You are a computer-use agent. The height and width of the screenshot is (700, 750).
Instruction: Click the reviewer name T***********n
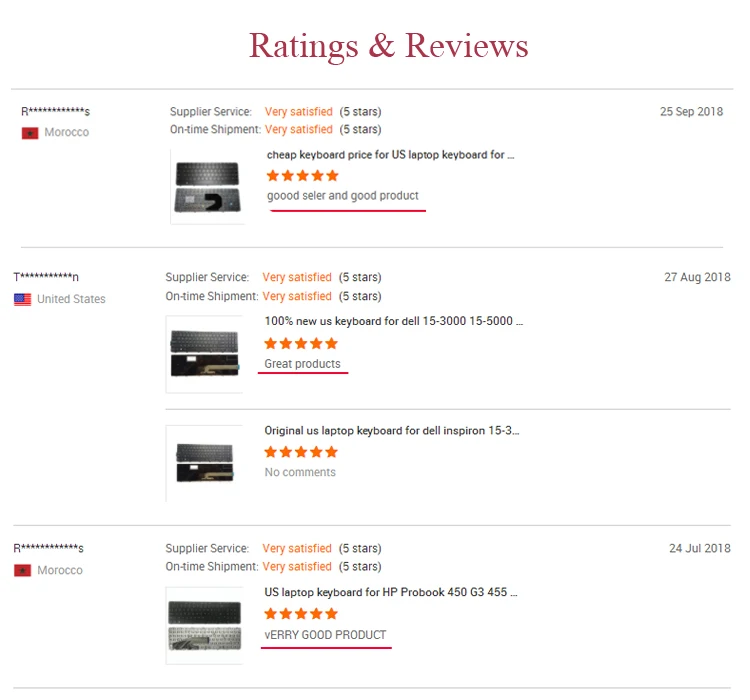tap(46, 277)
